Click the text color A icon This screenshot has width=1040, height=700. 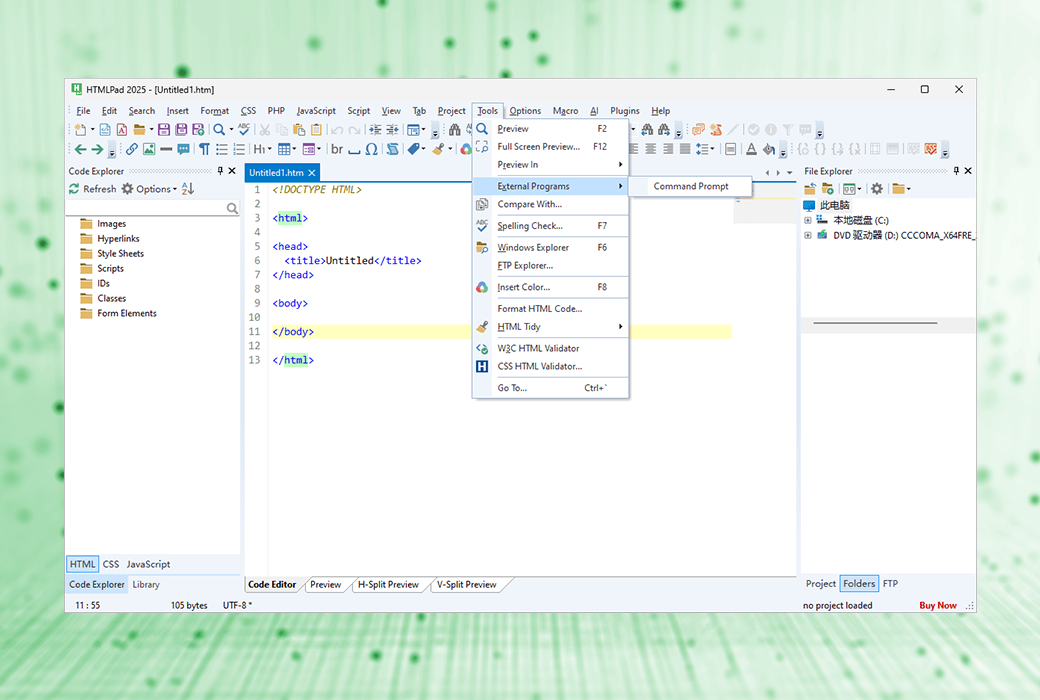tap(751, 149)
